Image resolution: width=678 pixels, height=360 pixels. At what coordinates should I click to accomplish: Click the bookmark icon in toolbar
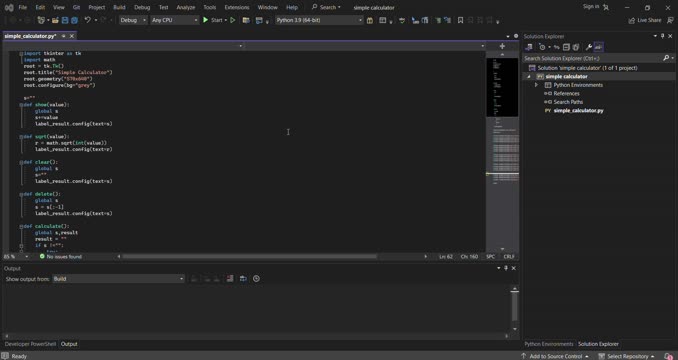(x=461, y=20)
